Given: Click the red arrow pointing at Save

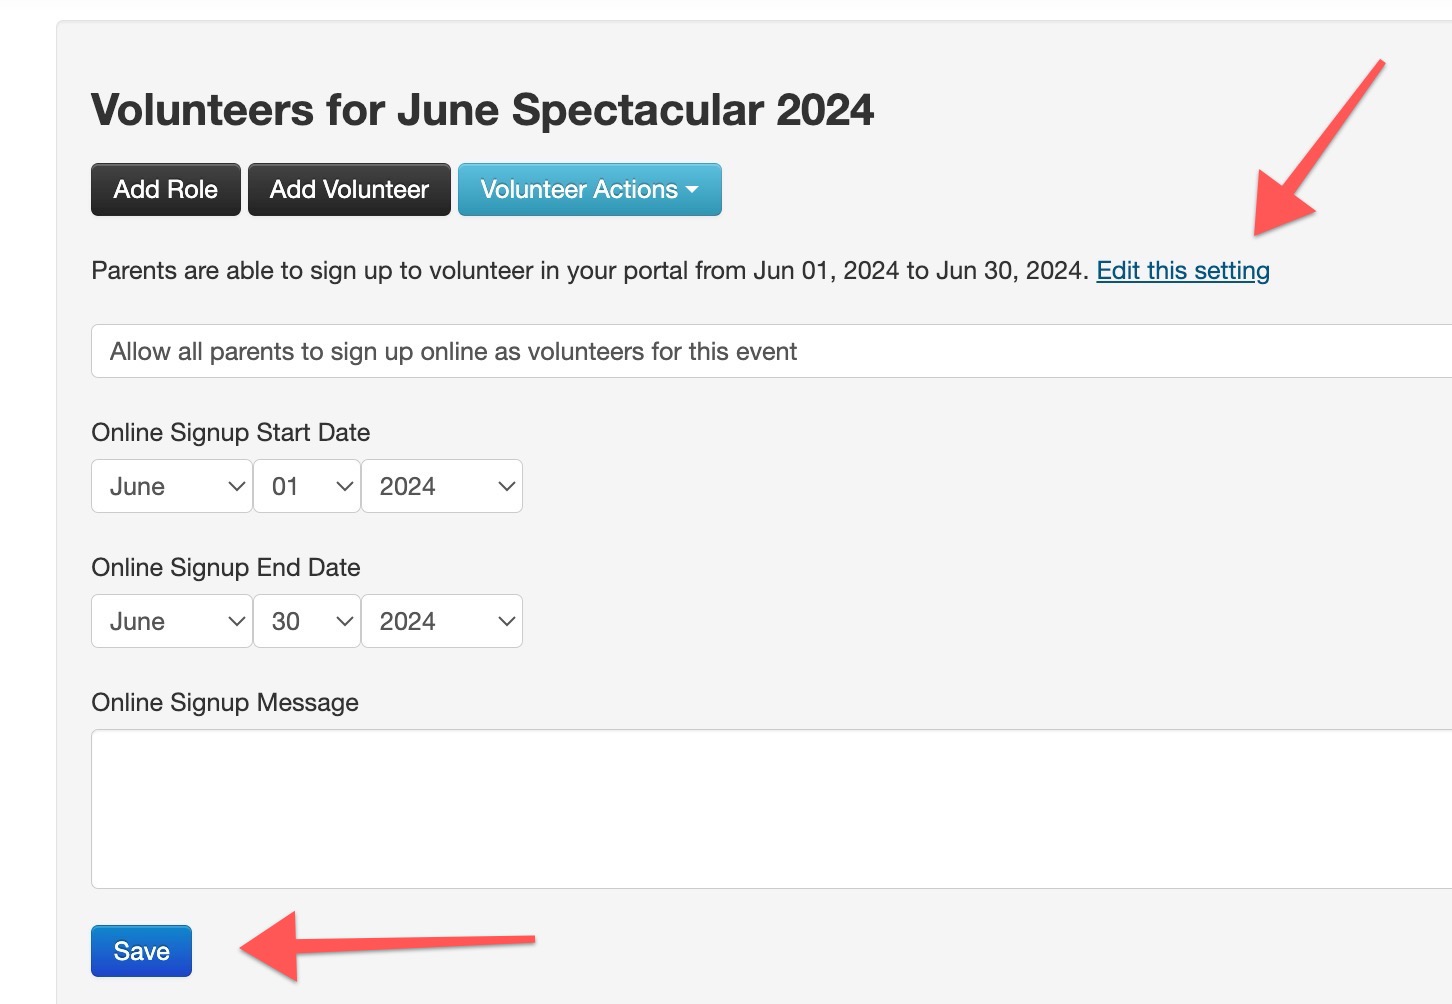Looking at the screenshot, I should 387,945.
